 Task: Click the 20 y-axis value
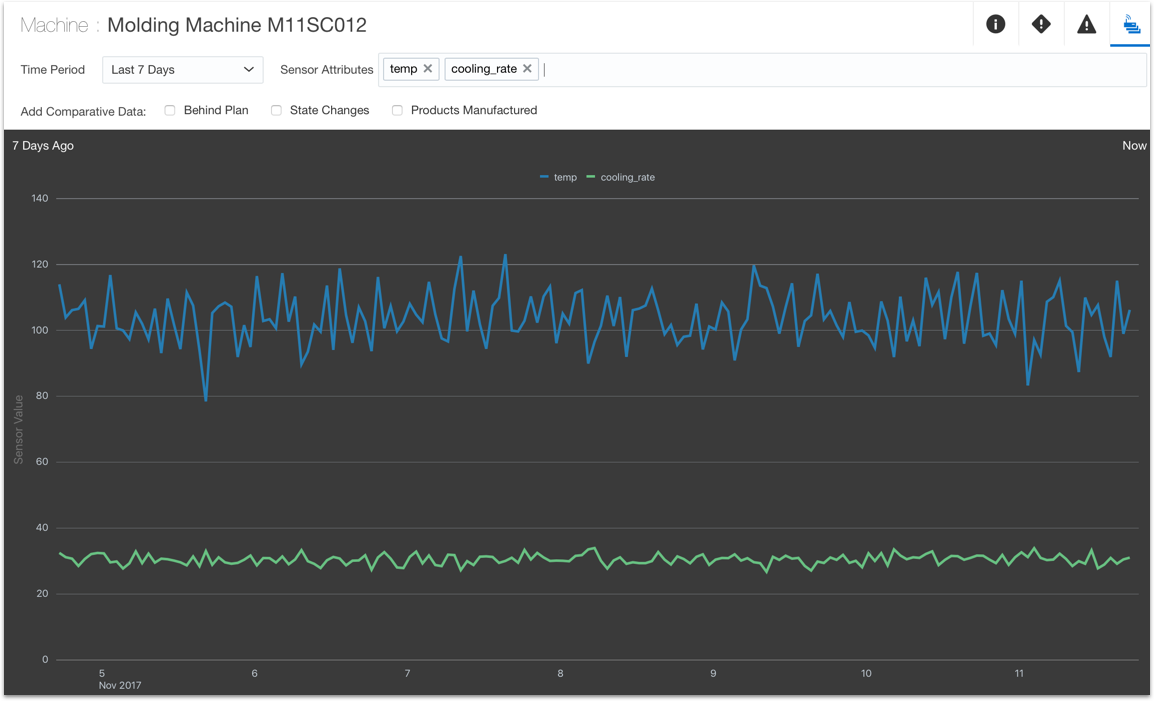click(x=43, y=593)
